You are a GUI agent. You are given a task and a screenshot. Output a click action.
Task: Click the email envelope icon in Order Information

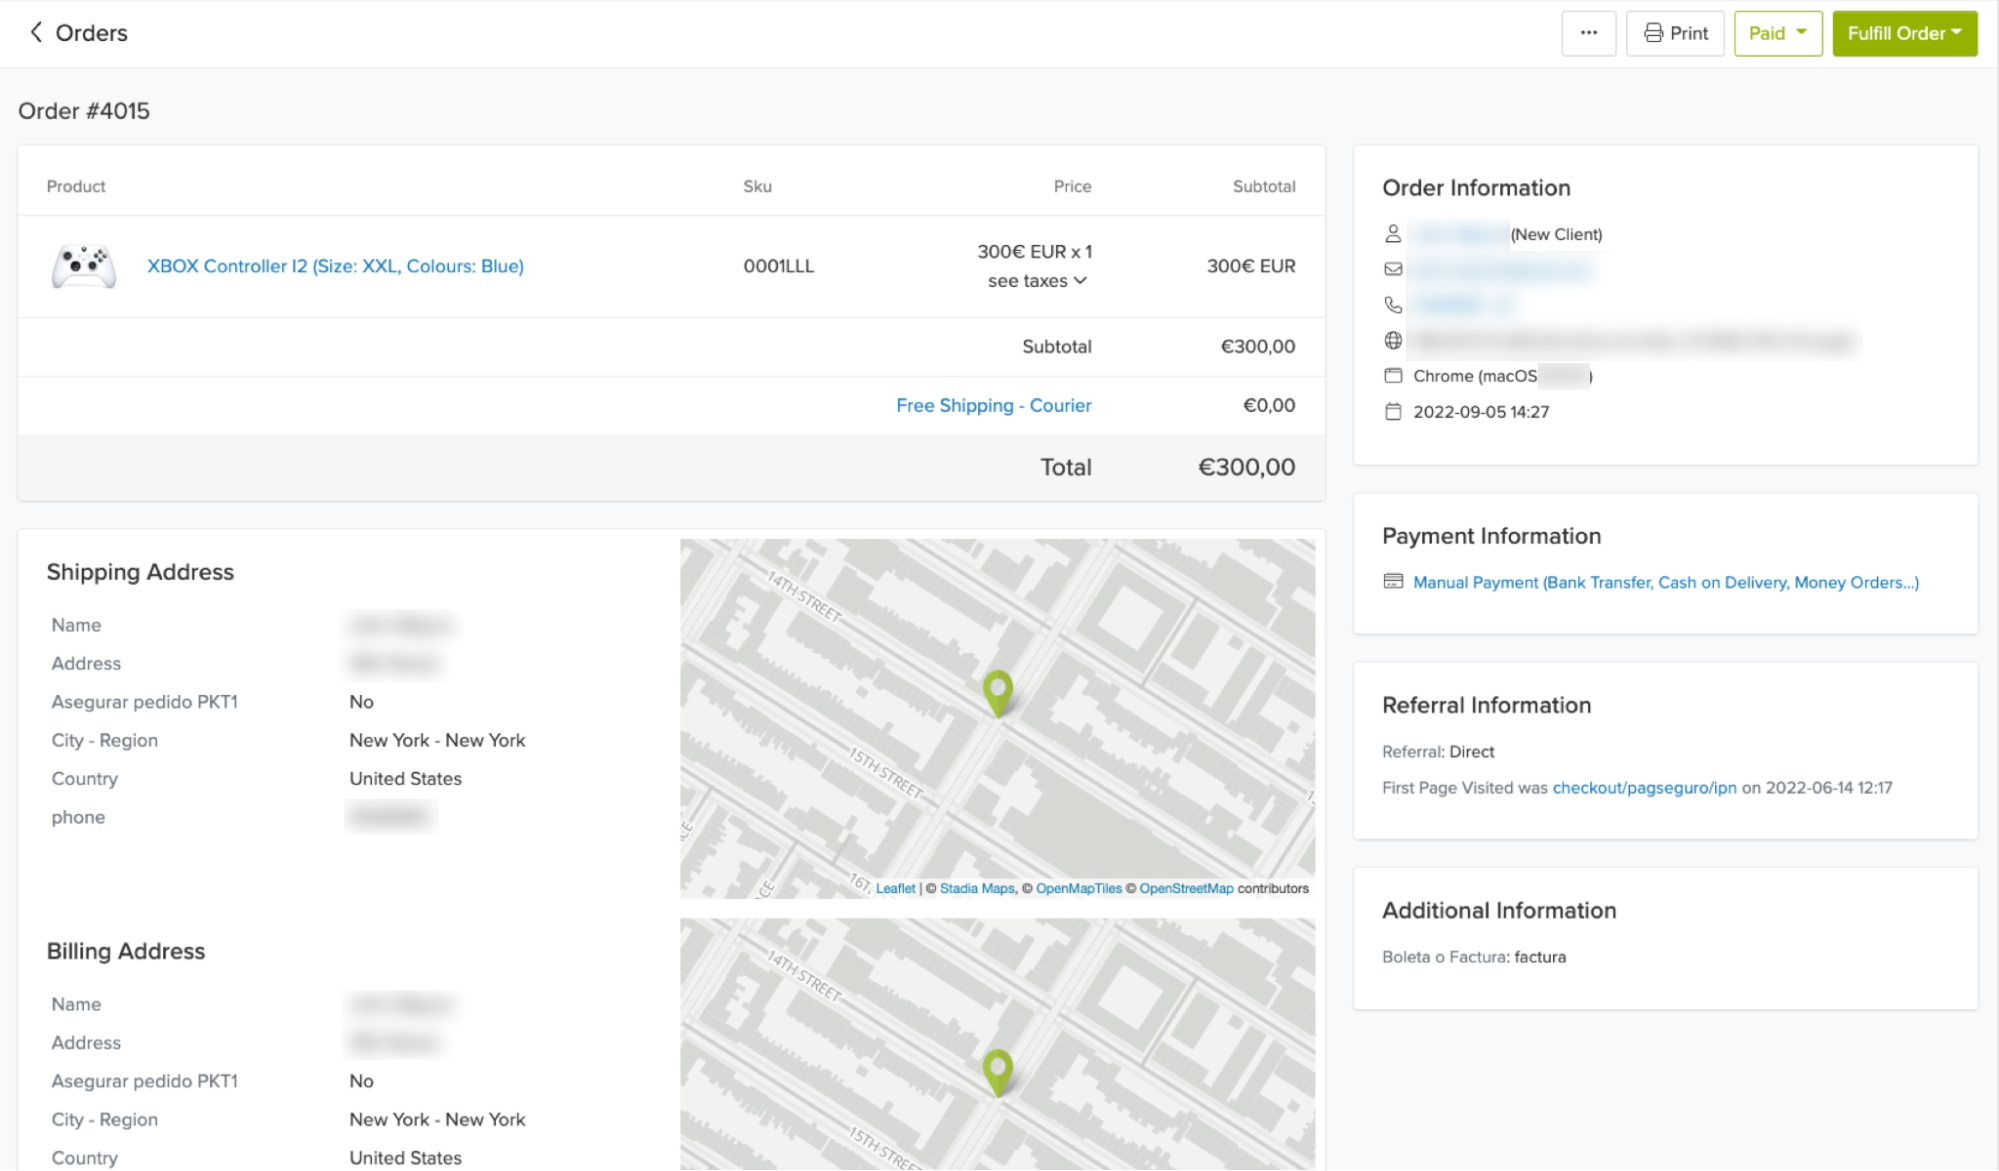pyautogui.click(x=1393, y=269)
